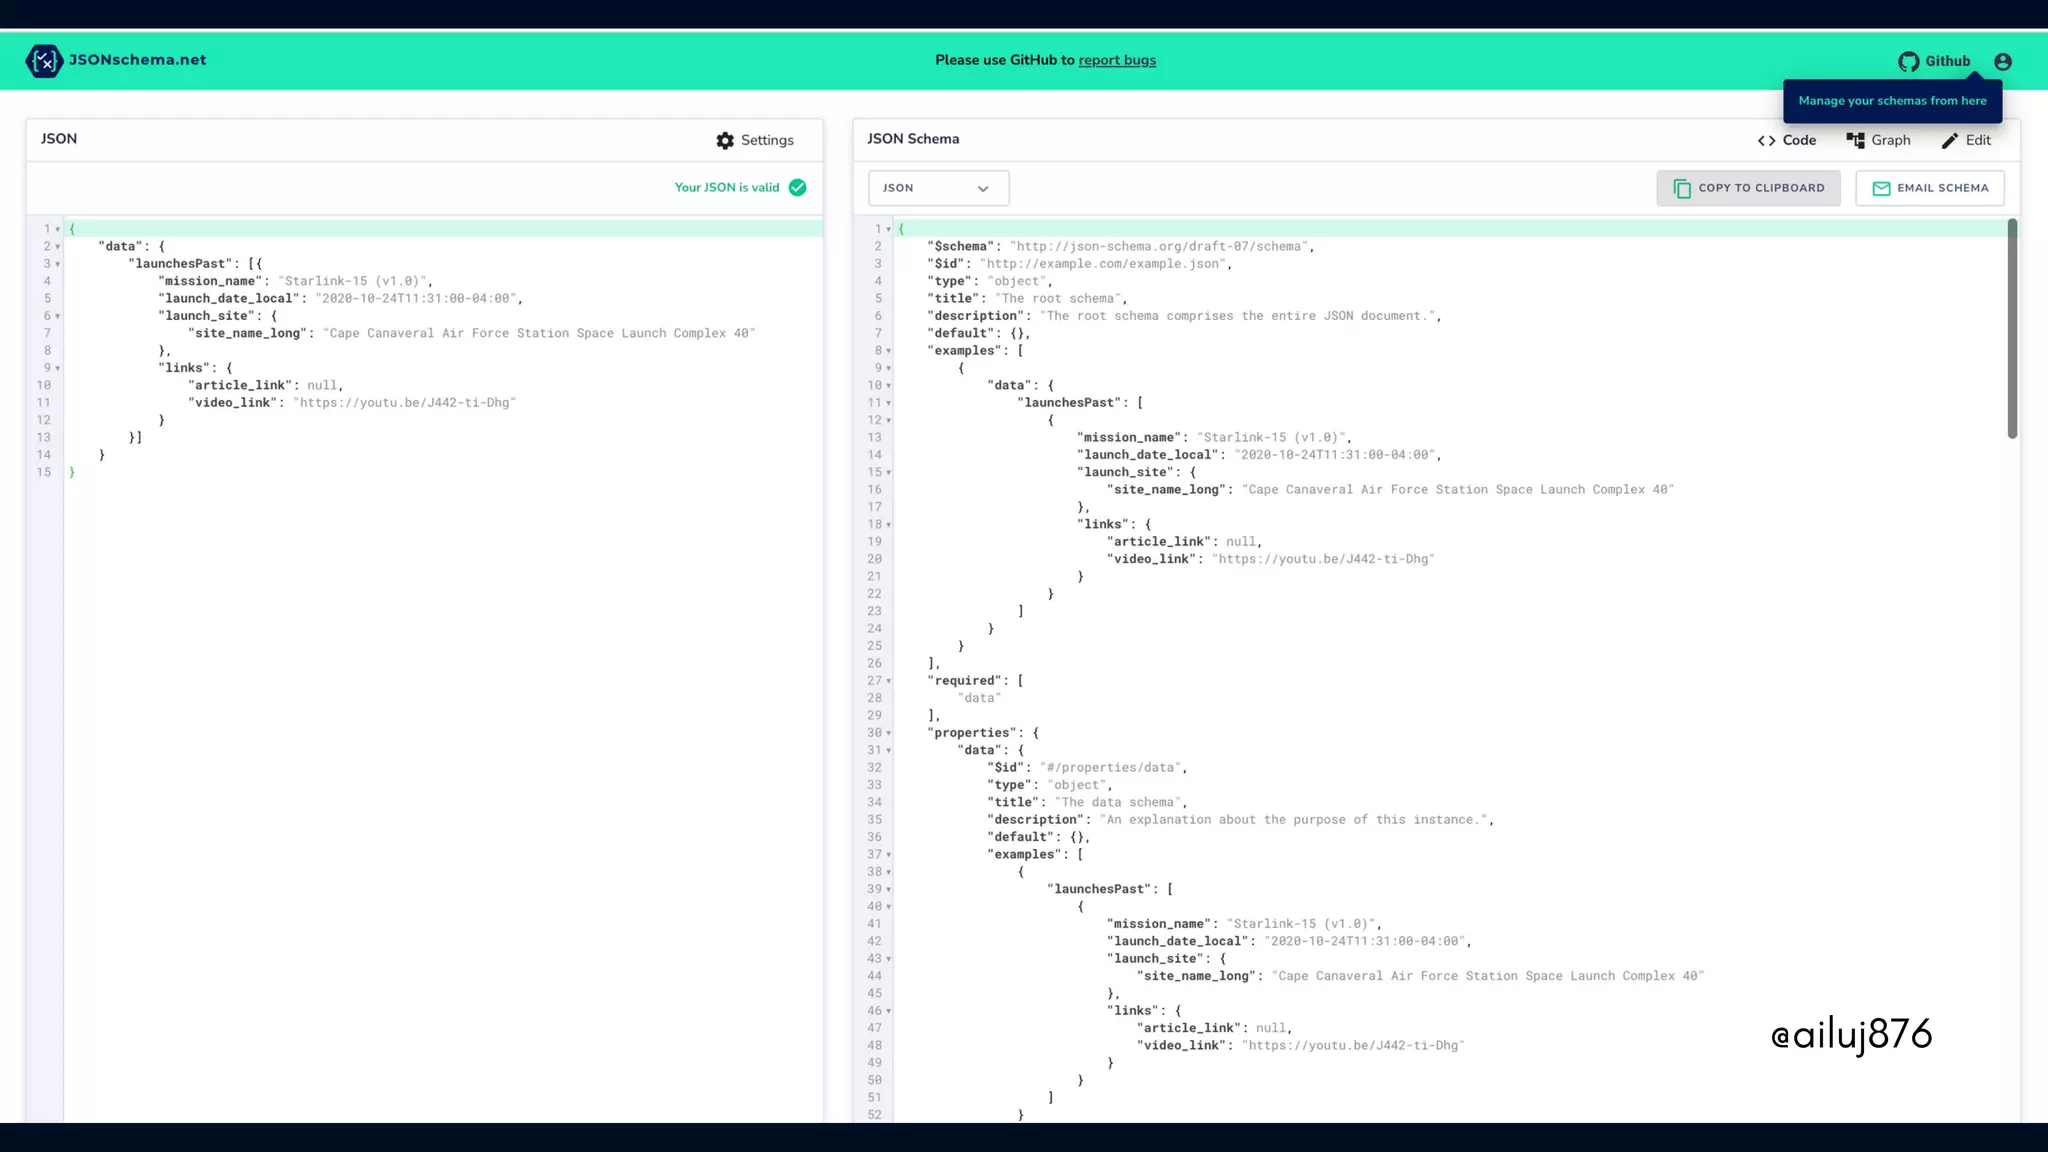Image resolution: width=2048 pixels, height=1152 pixels.
Task: Click the Code angle brackets icon
Action: (x=1766, y=141)
